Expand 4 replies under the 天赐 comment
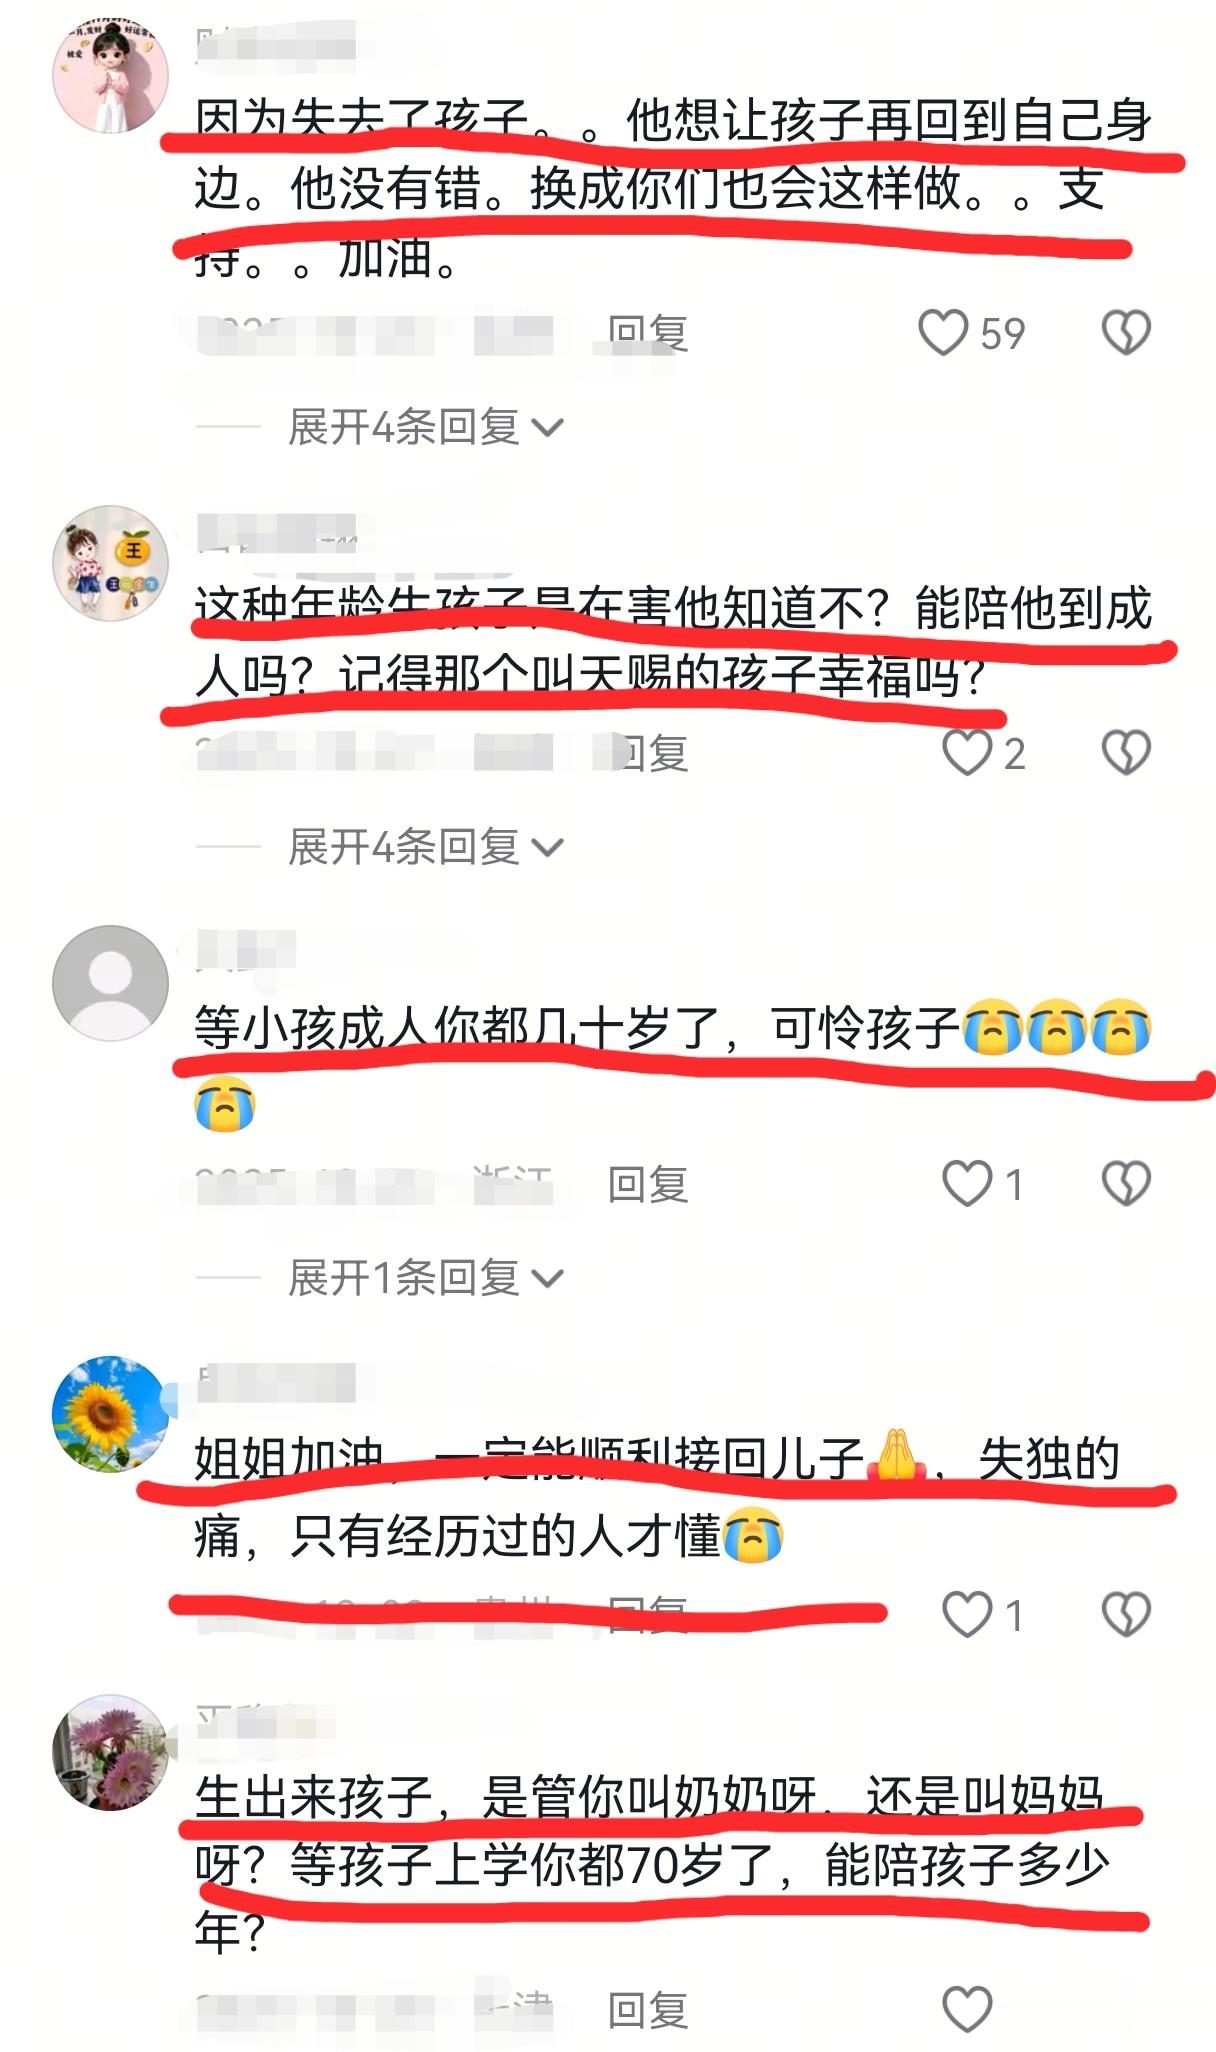Image resolution: width=1216 pixels, height=2052 pixels. click(x=426, y=847)
